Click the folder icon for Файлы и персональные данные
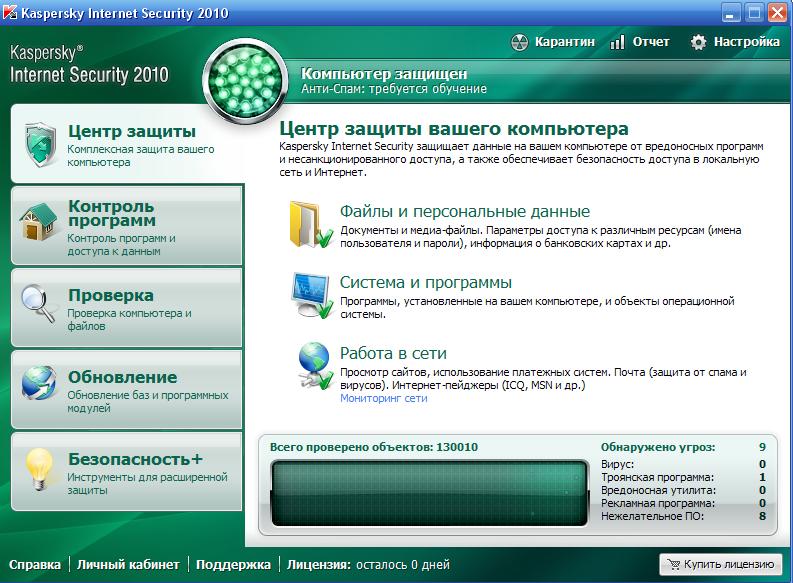The width and height of the screenshot is (793, 583). (x=311, y=224)
